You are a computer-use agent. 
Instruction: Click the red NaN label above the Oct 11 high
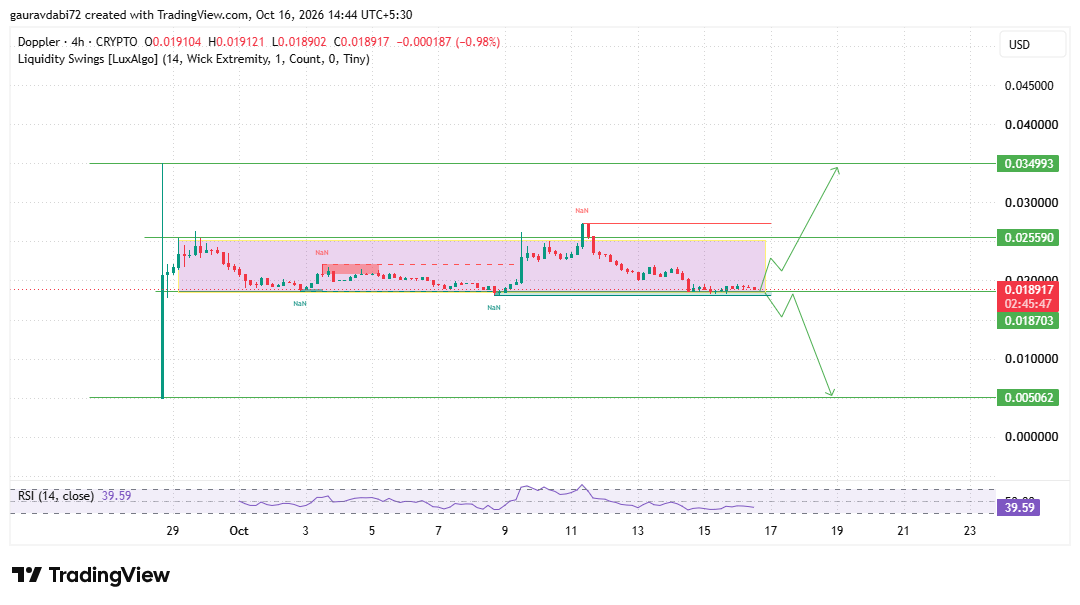582,211
